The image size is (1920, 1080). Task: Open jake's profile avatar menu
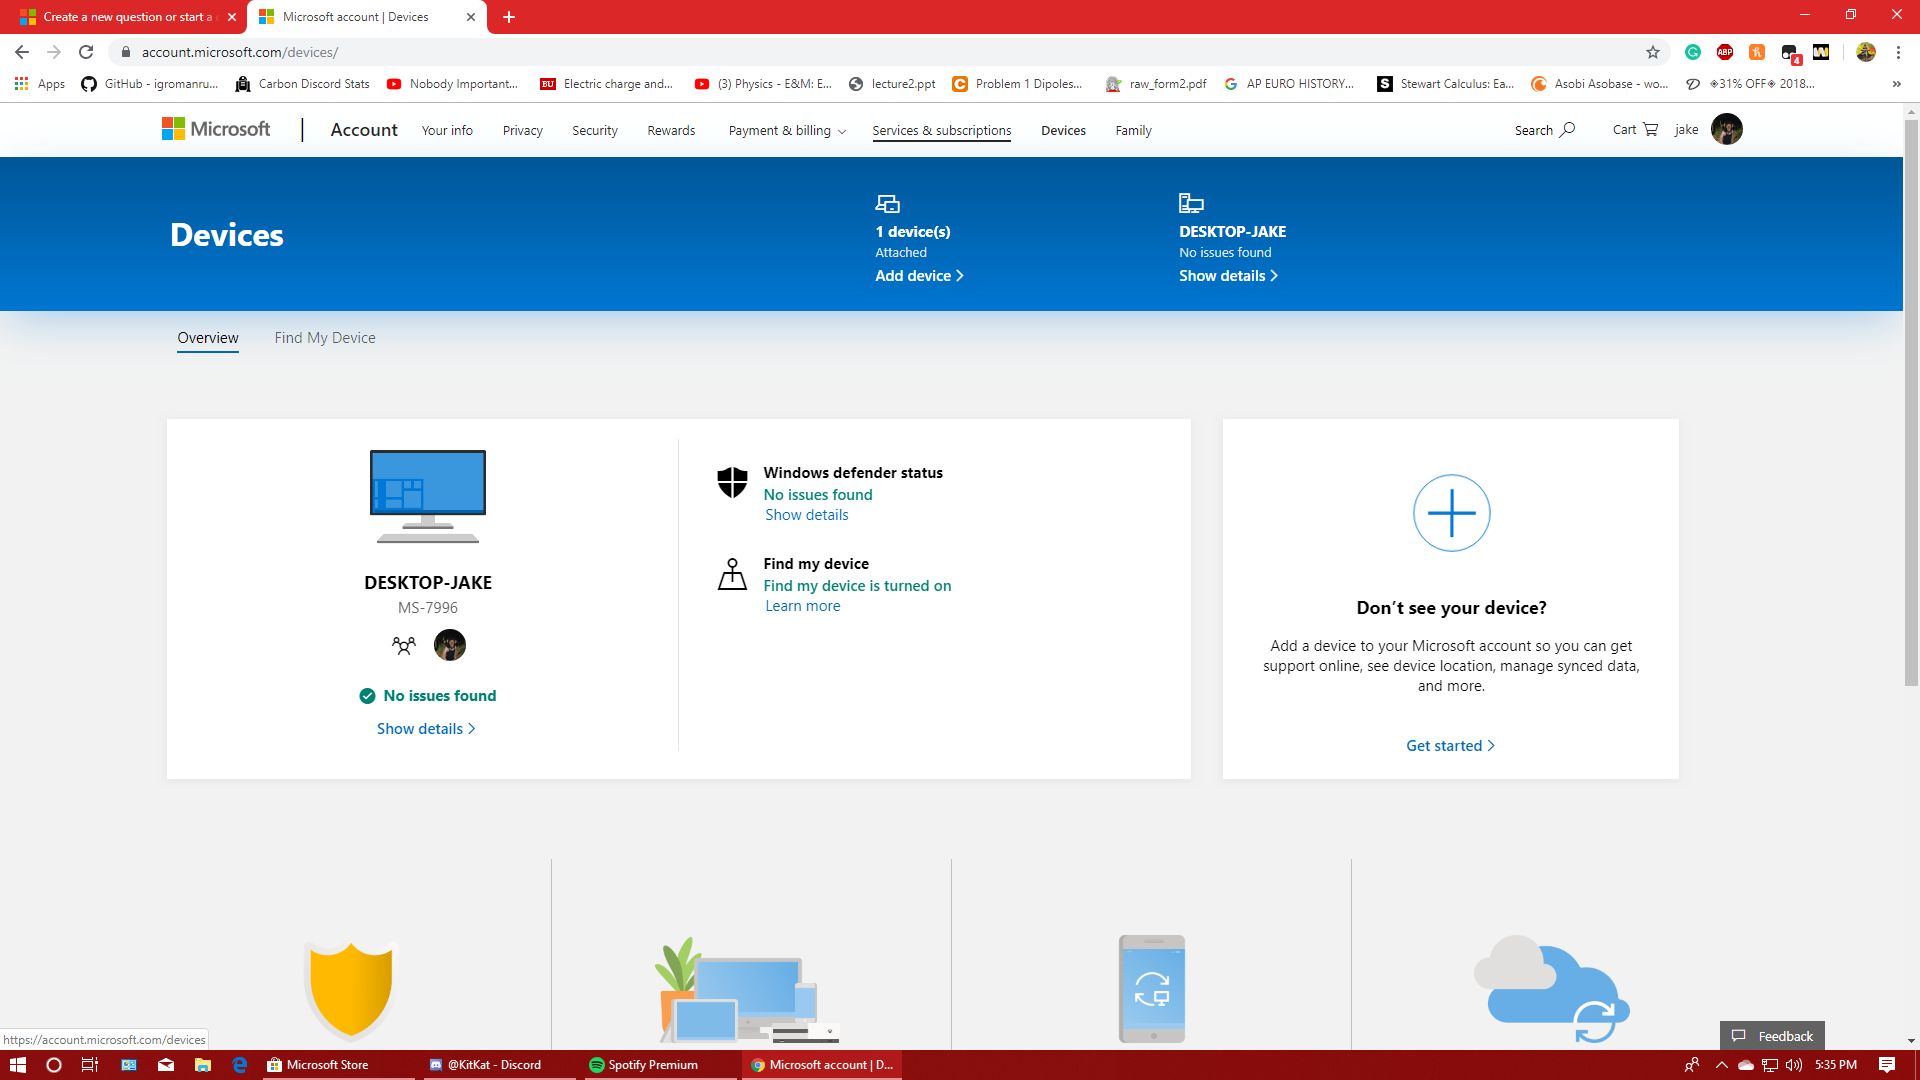click(x=1727, y=129)
